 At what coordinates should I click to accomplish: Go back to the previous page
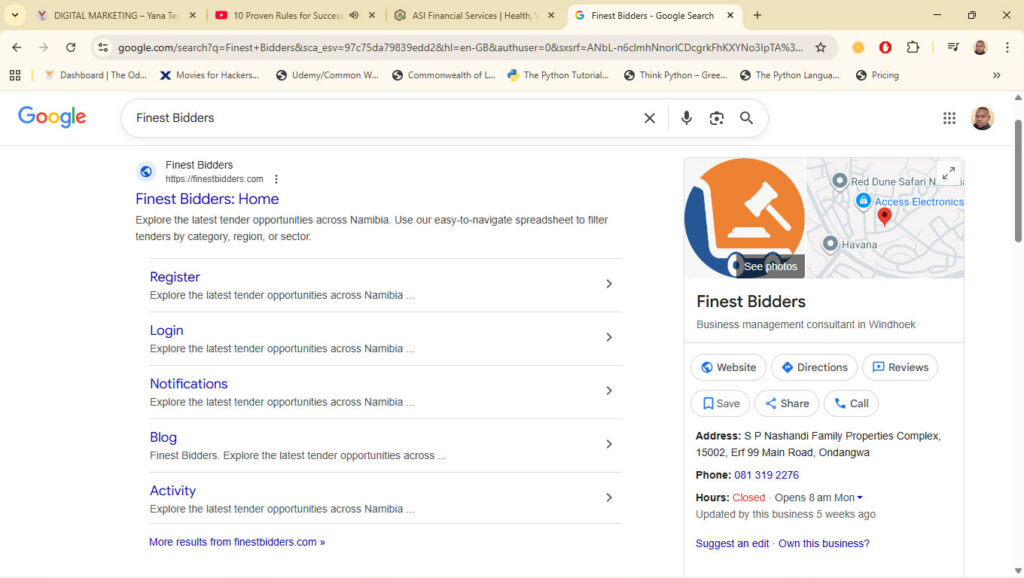pos(17,47)
